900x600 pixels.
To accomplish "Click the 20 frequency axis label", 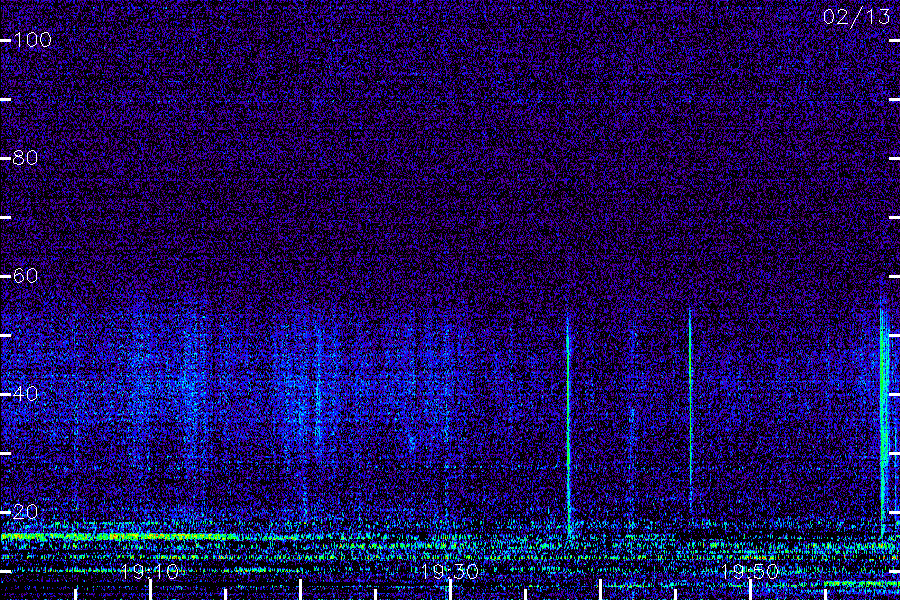I will (25, 512).
